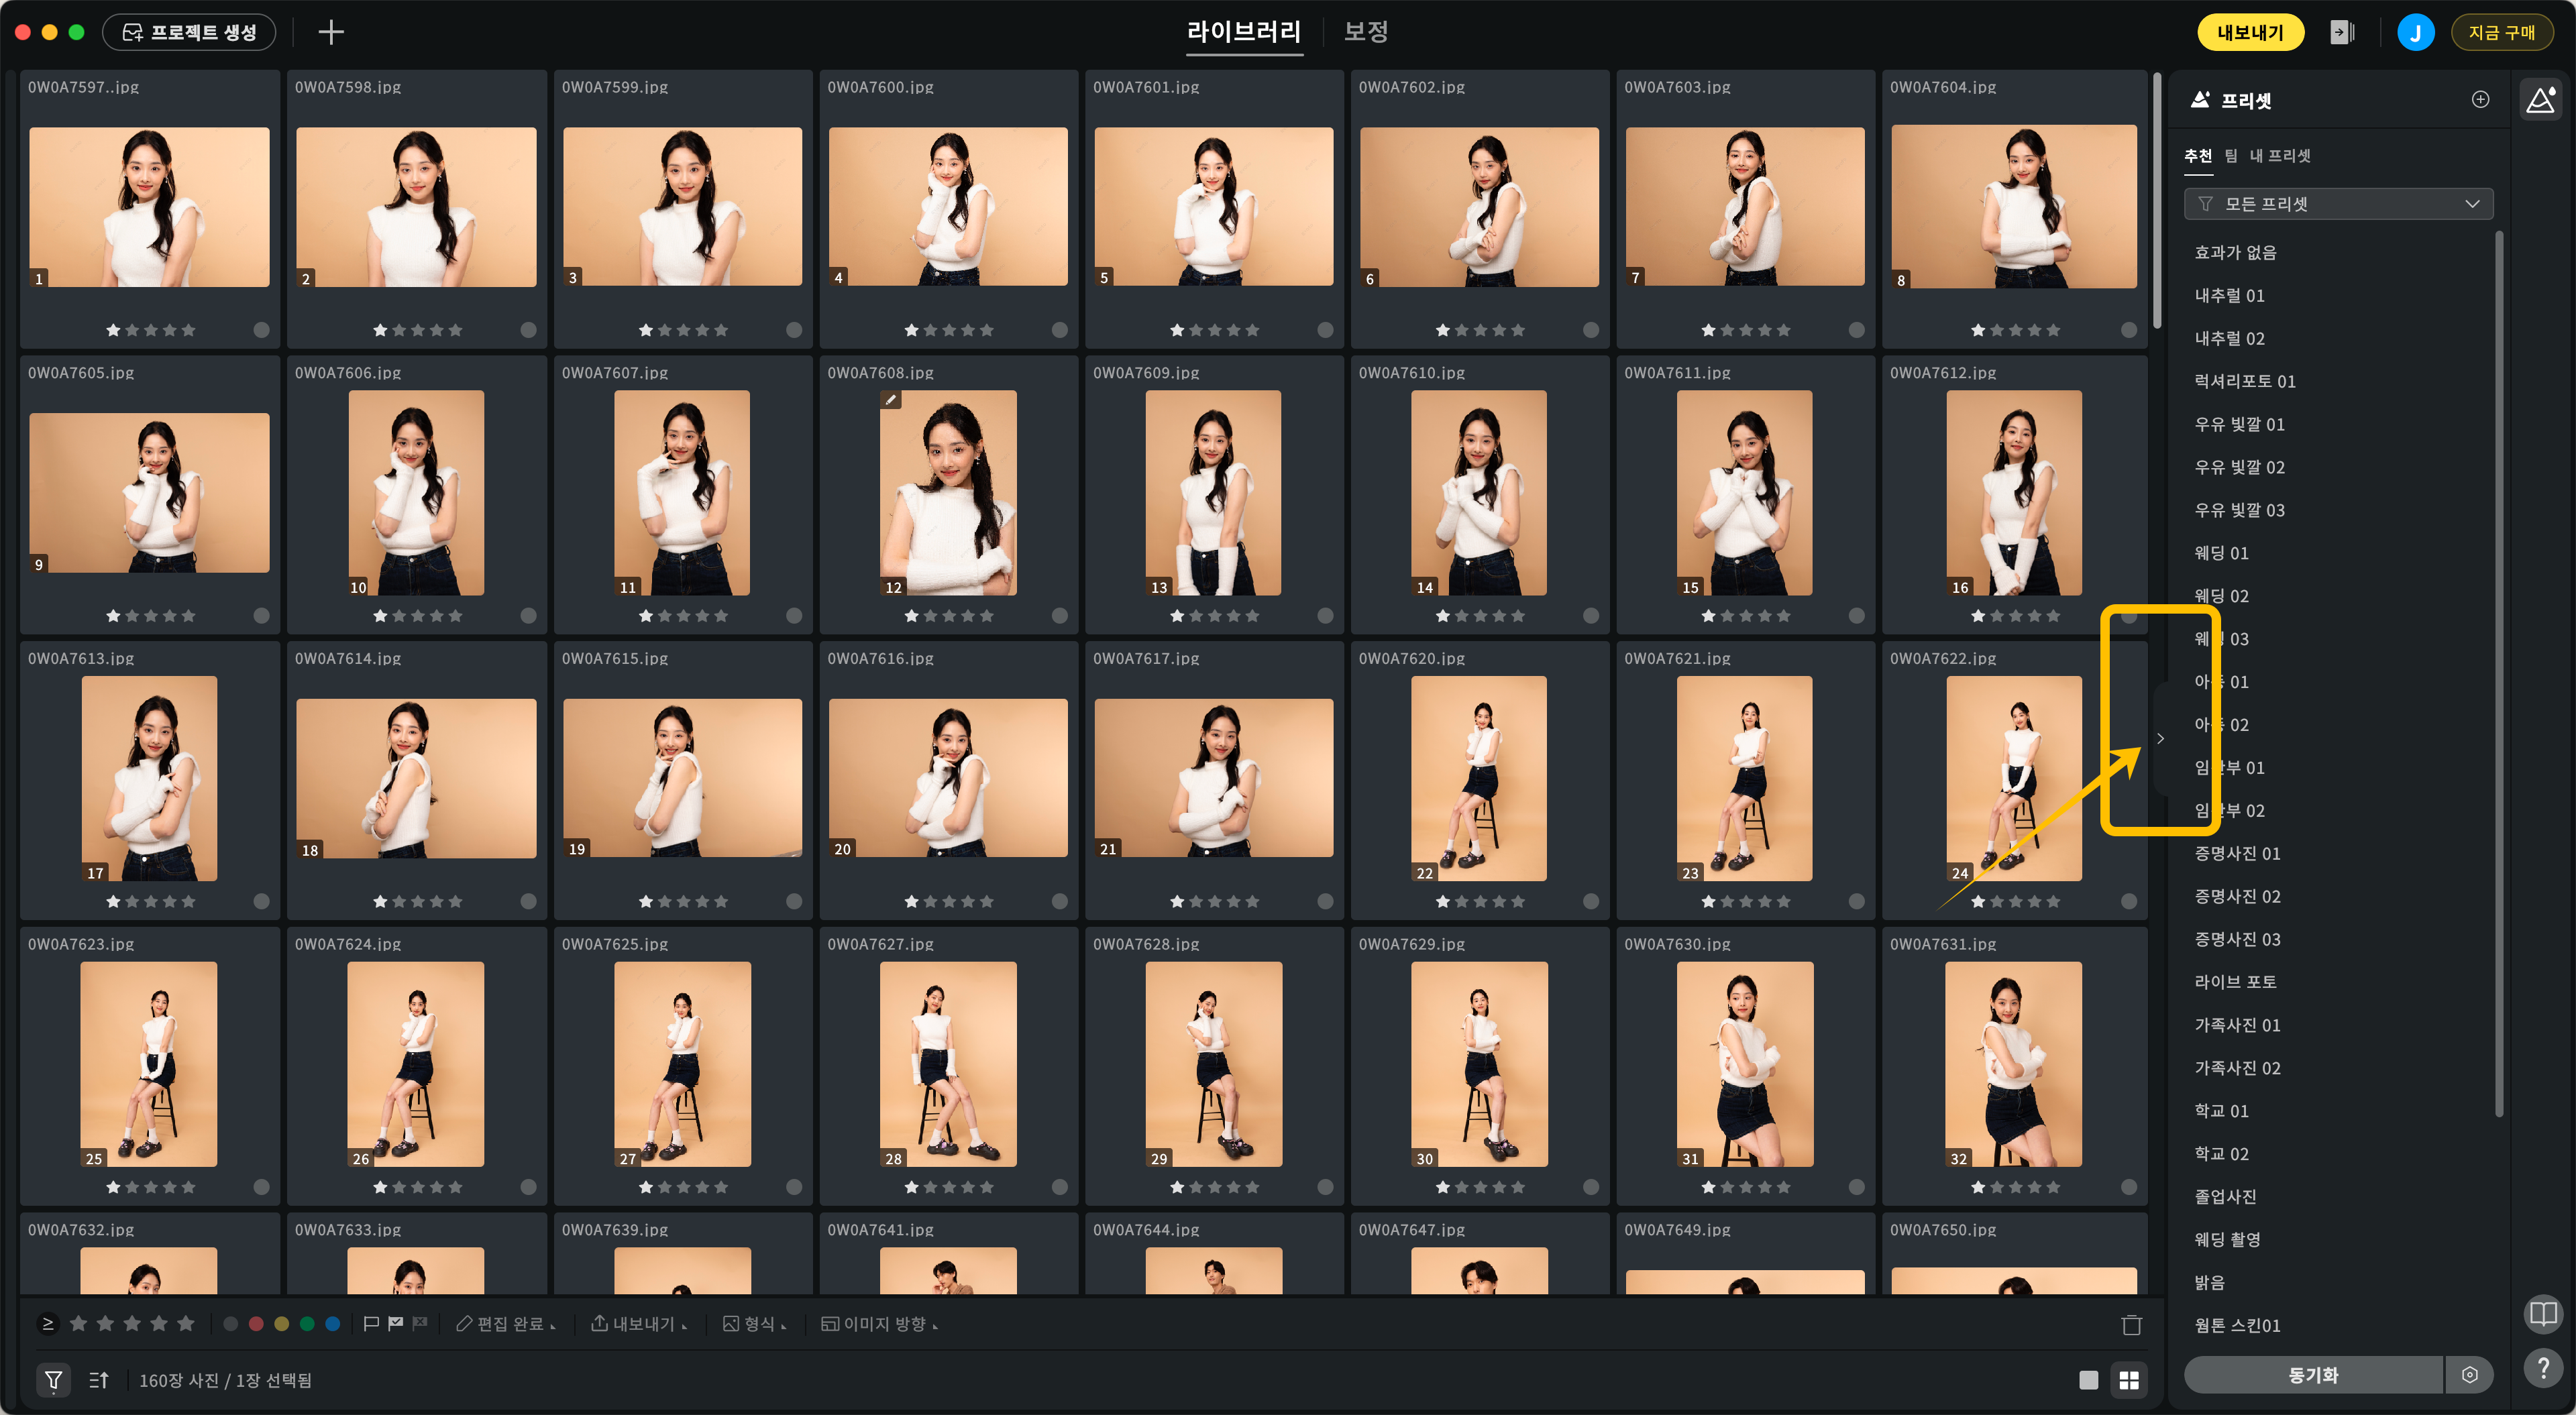Toggle the color label dot on 0W0A7600.jpg
Image resolution: width=2576 pixels, height=1415 pixels.
click(x=1059, y=330)
